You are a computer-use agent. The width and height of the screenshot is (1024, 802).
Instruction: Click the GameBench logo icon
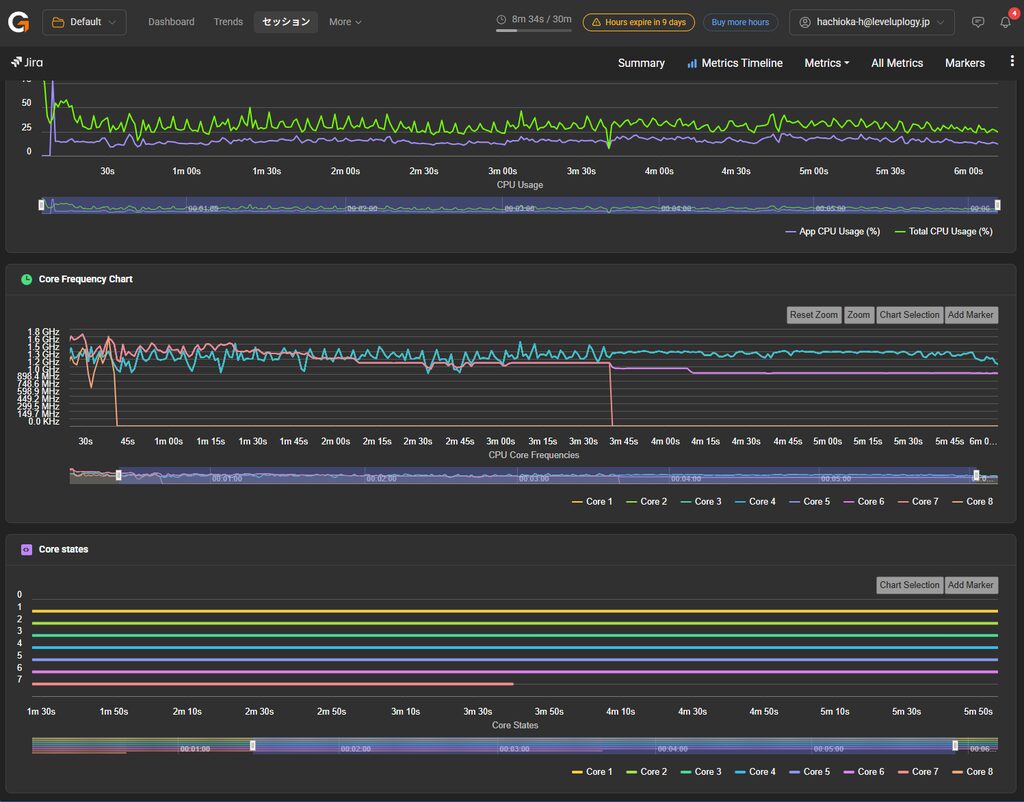tap(18, 22)
